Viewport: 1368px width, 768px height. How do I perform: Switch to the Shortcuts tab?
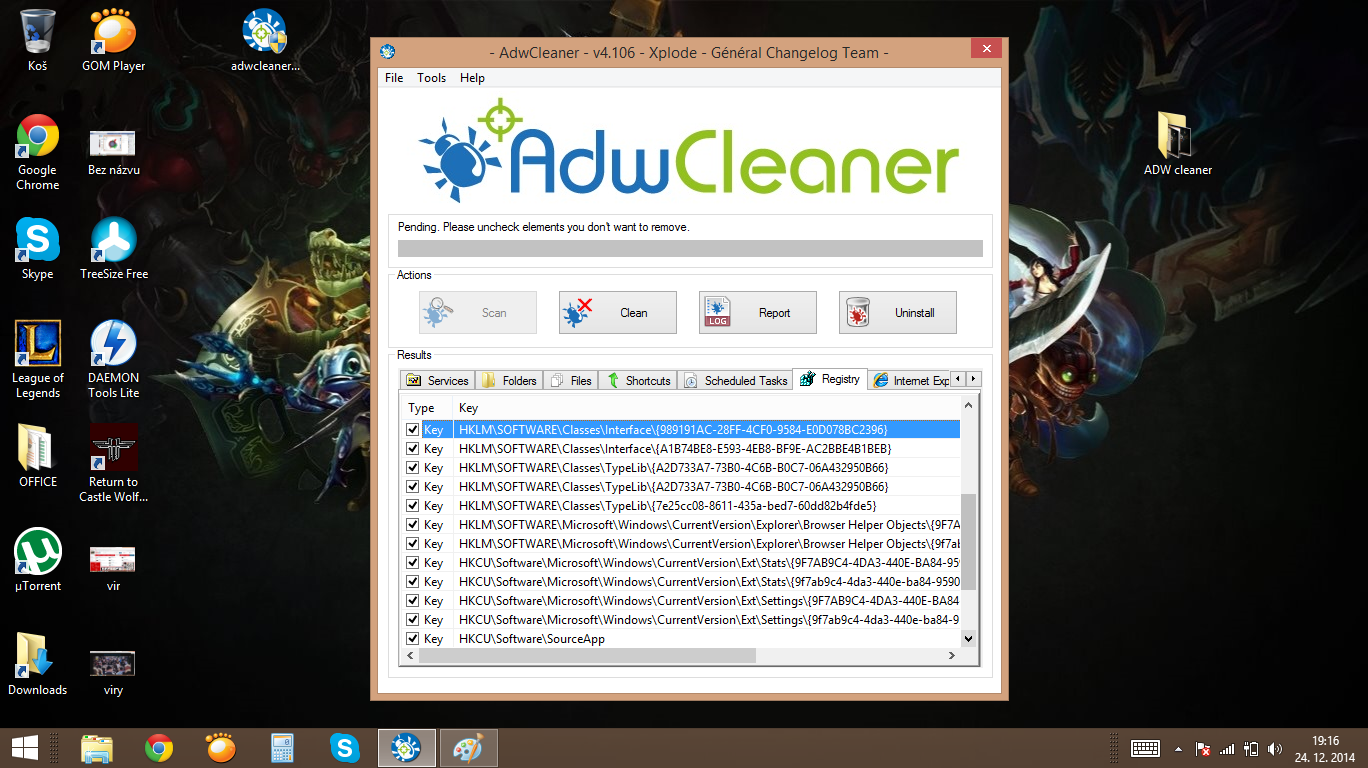click(639, 380)
